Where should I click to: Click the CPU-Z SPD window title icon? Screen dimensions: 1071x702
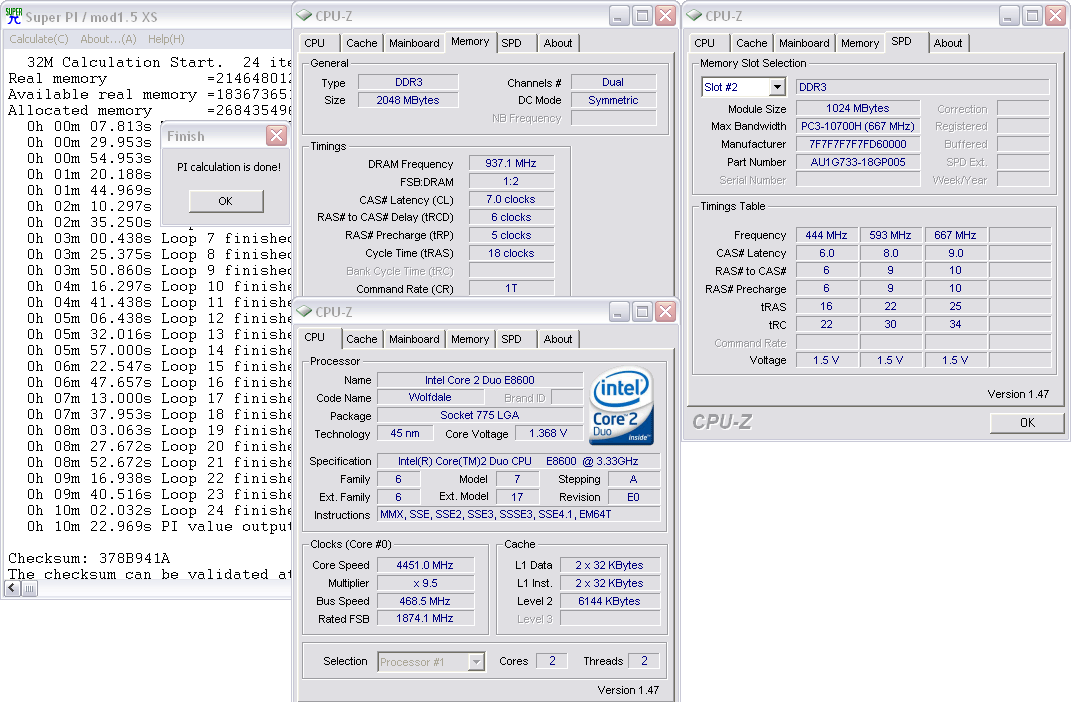693,16
